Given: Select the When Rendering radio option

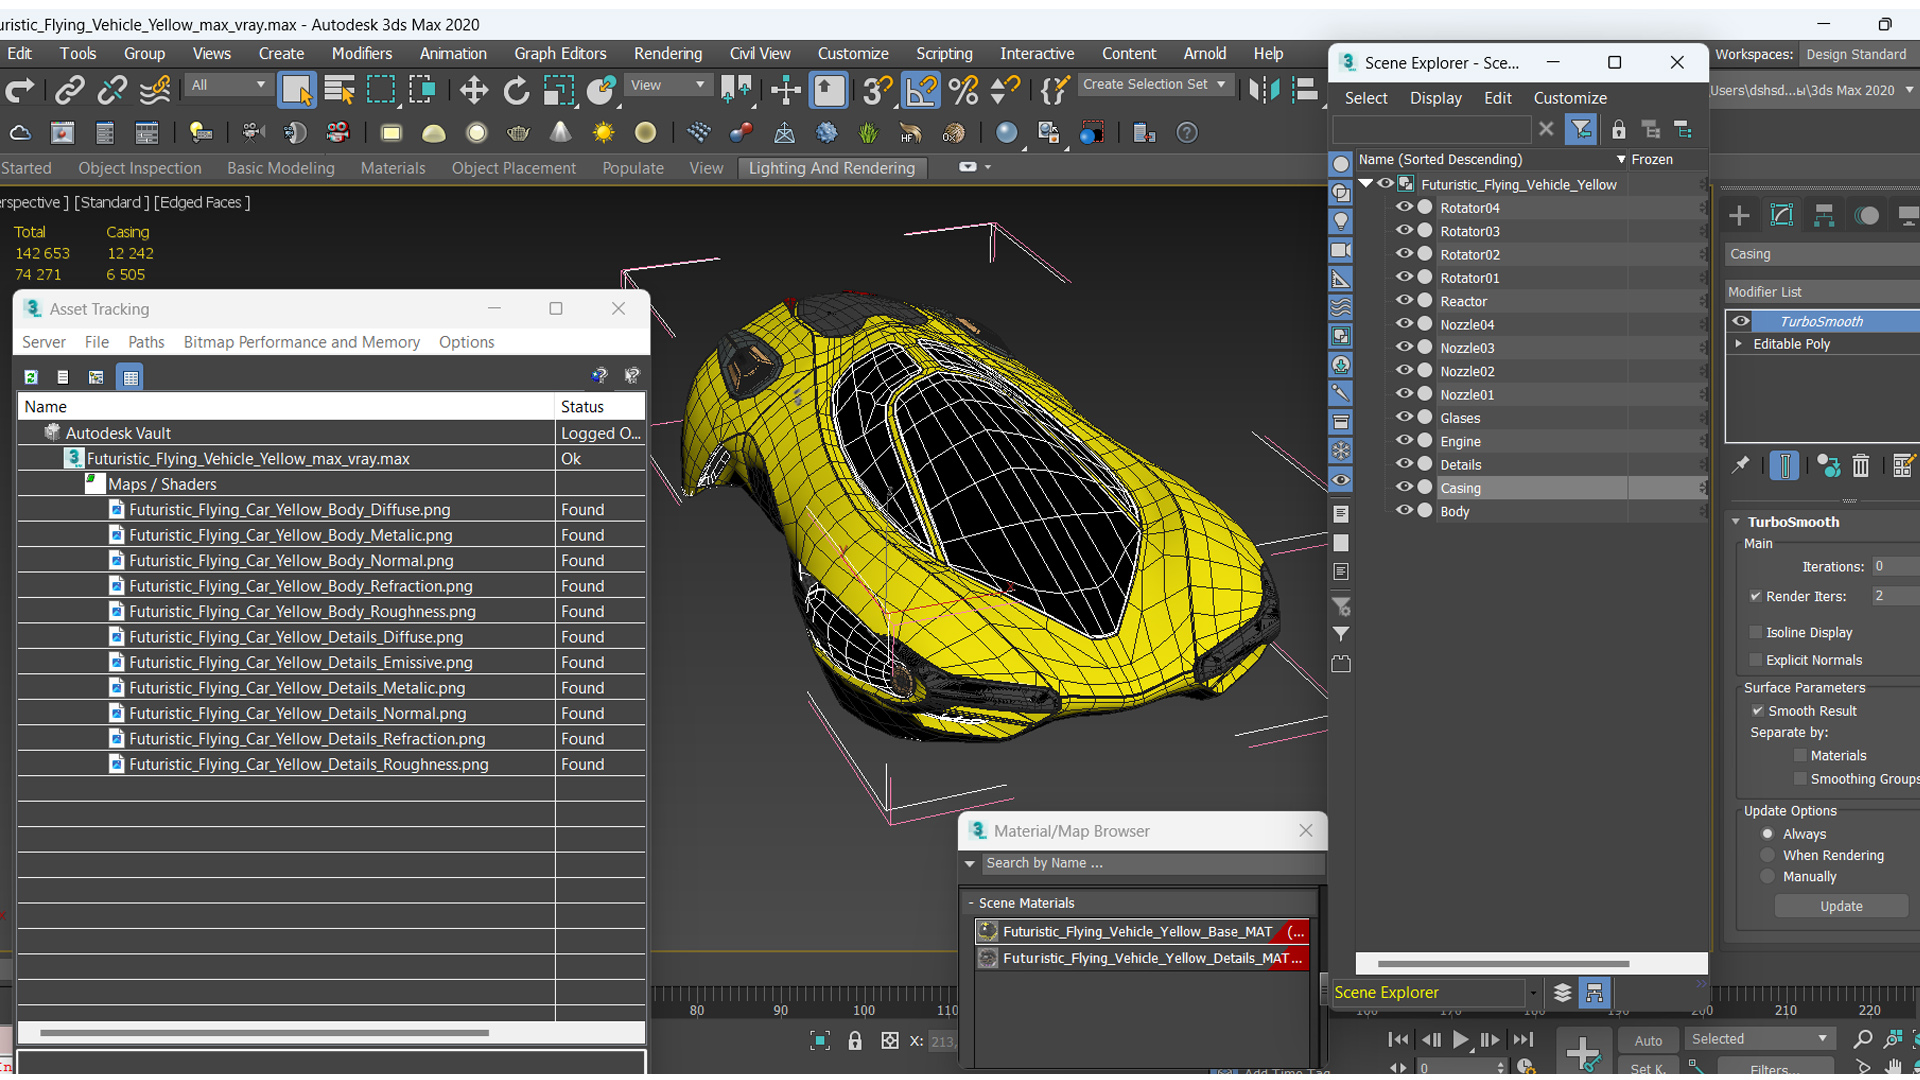Looking at the screenshot, I should click(1767, 855).
